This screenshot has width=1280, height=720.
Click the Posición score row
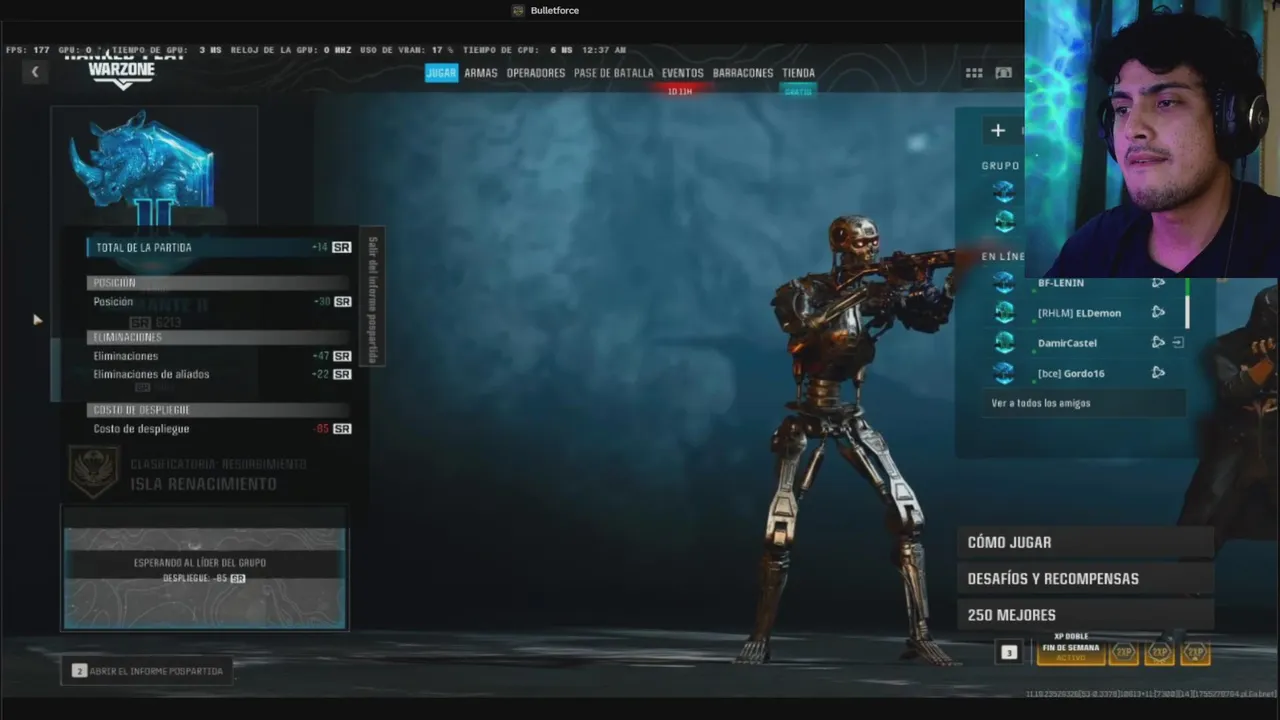point(220,302)
